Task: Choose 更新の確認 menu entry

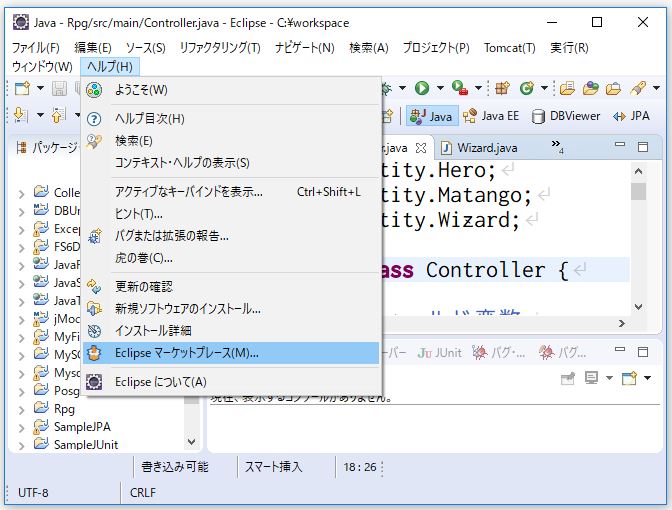Action: coord(231,287)
